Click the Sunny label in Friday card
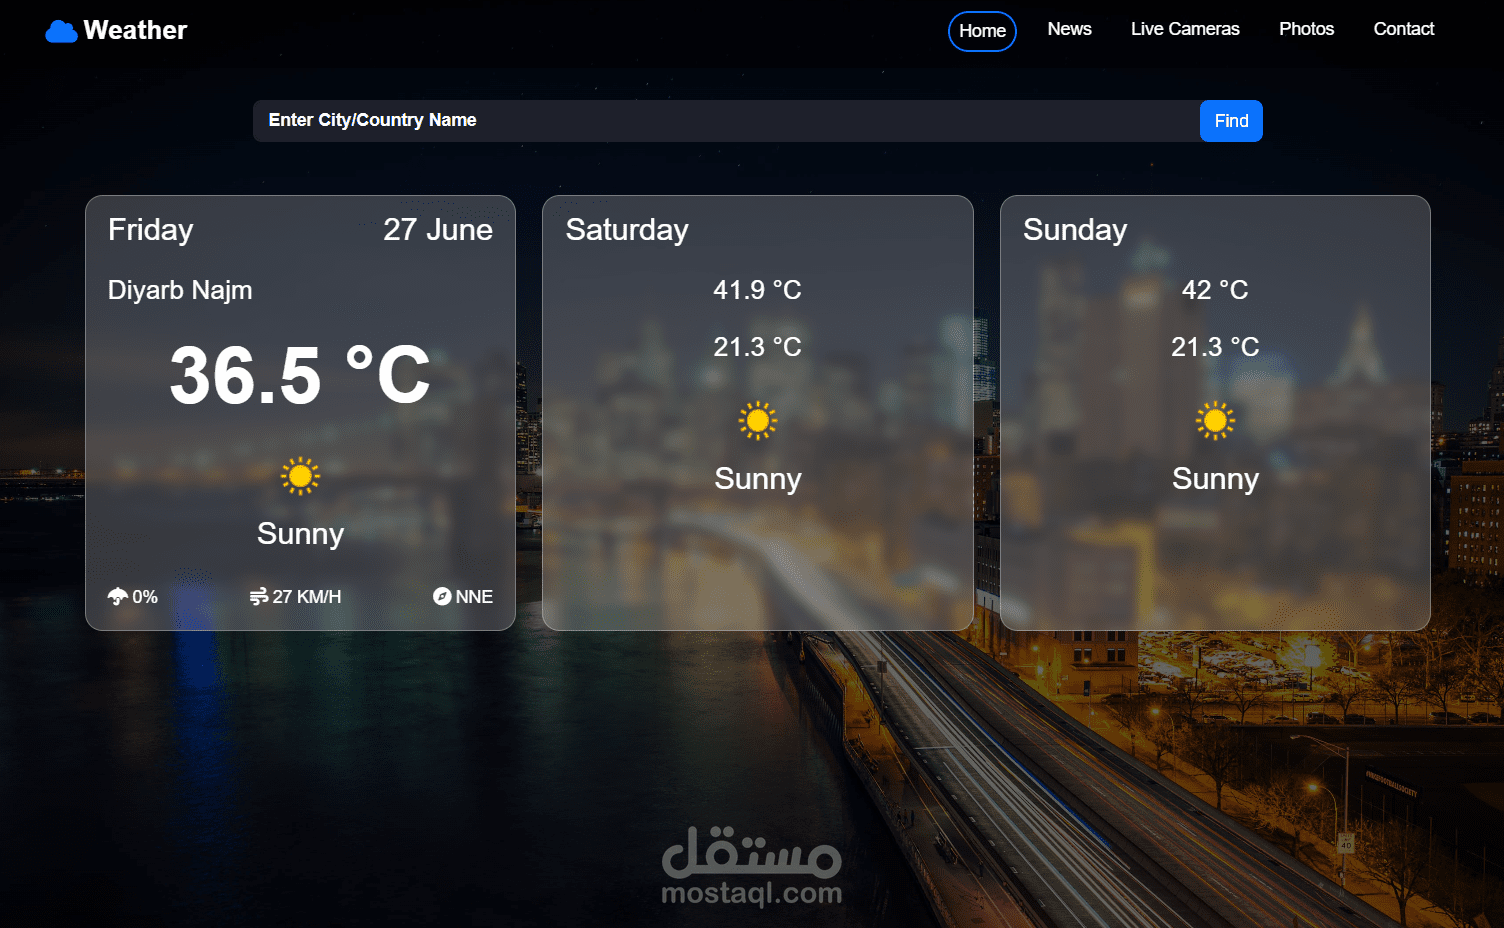 (x=300, y=534)
